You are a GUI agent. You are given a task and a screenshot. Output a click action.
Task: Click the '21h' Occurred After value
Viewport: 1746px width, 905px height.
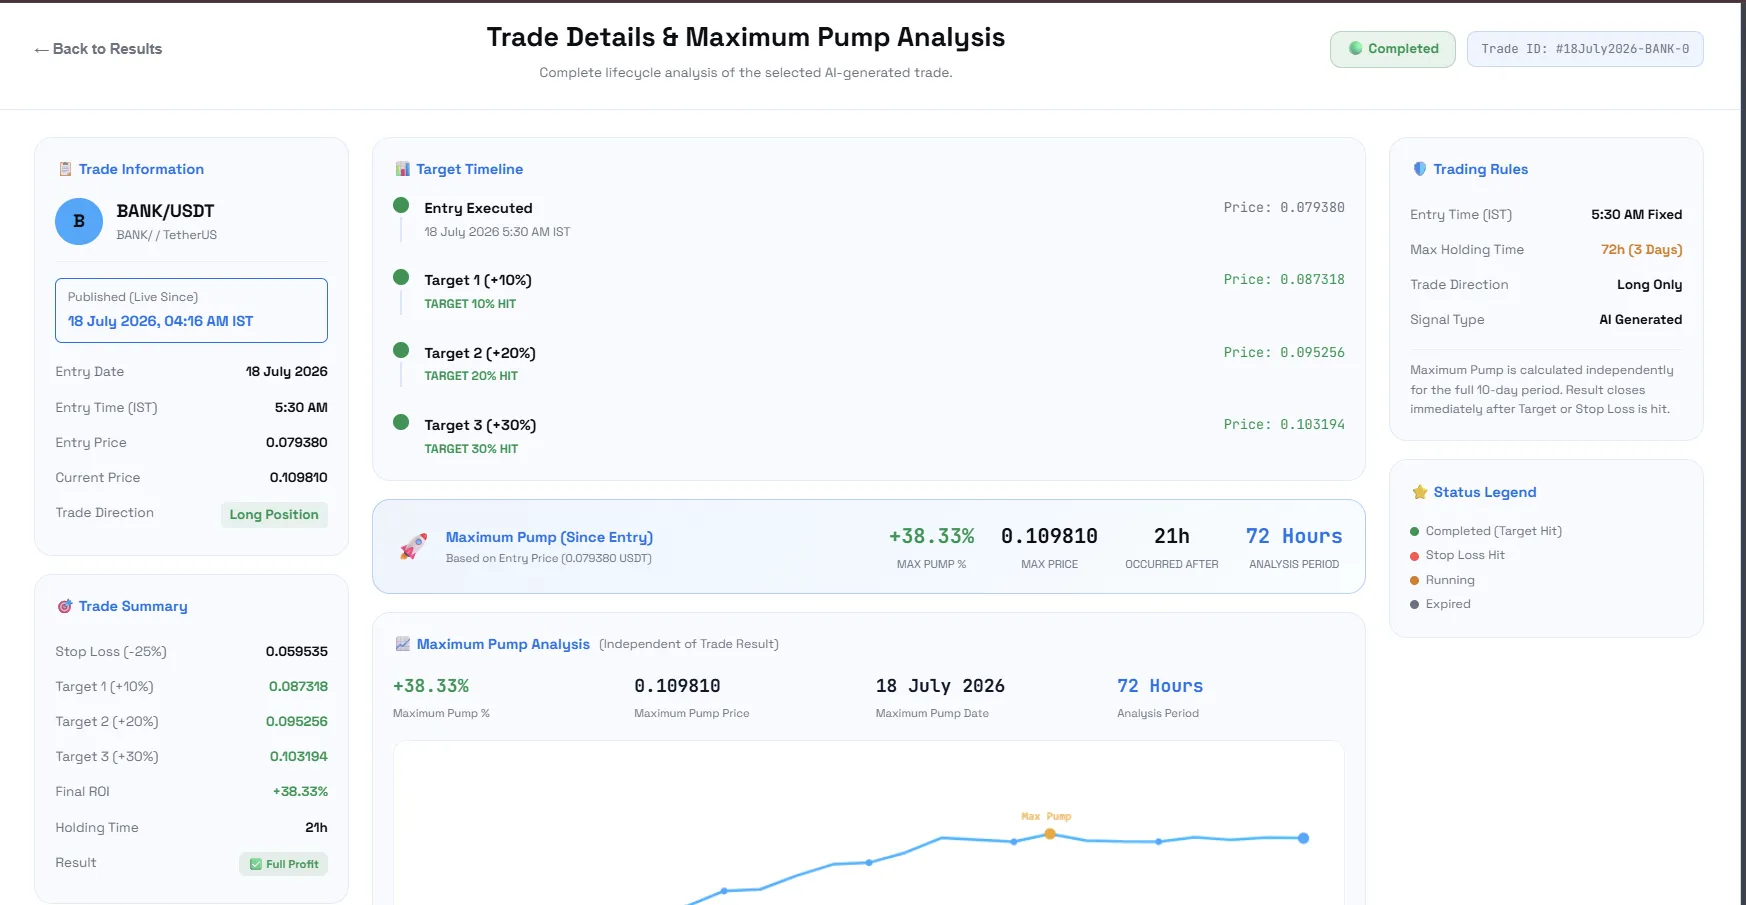pyautogui.click(x=1172, y=536)
